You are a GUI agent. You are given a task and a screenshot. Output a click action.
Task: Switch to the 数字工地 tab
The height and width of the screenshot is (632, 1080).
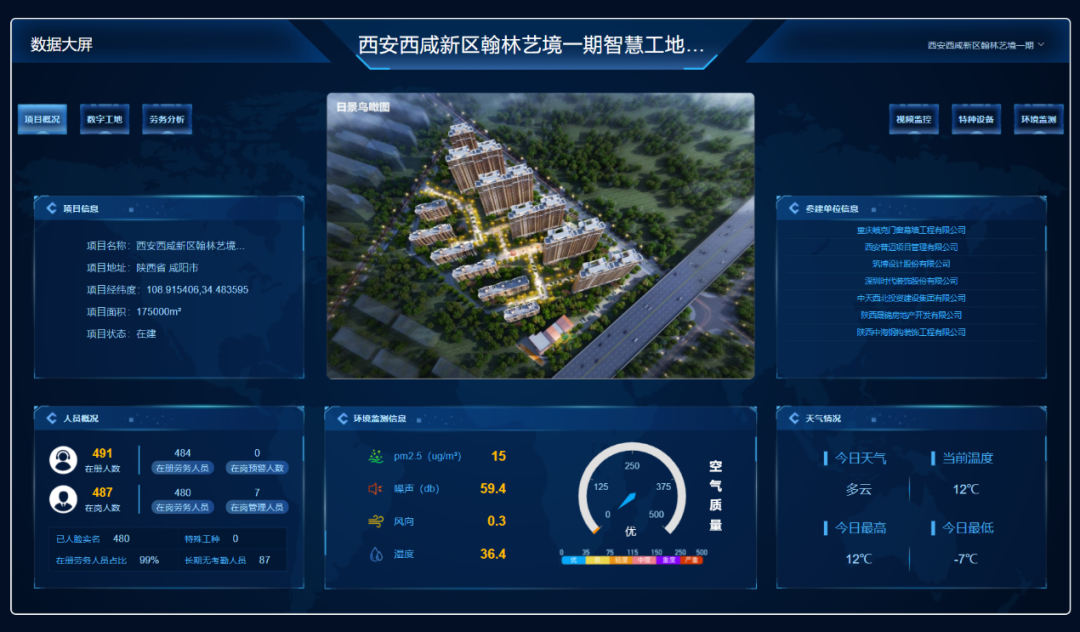(x=104, y=118)
